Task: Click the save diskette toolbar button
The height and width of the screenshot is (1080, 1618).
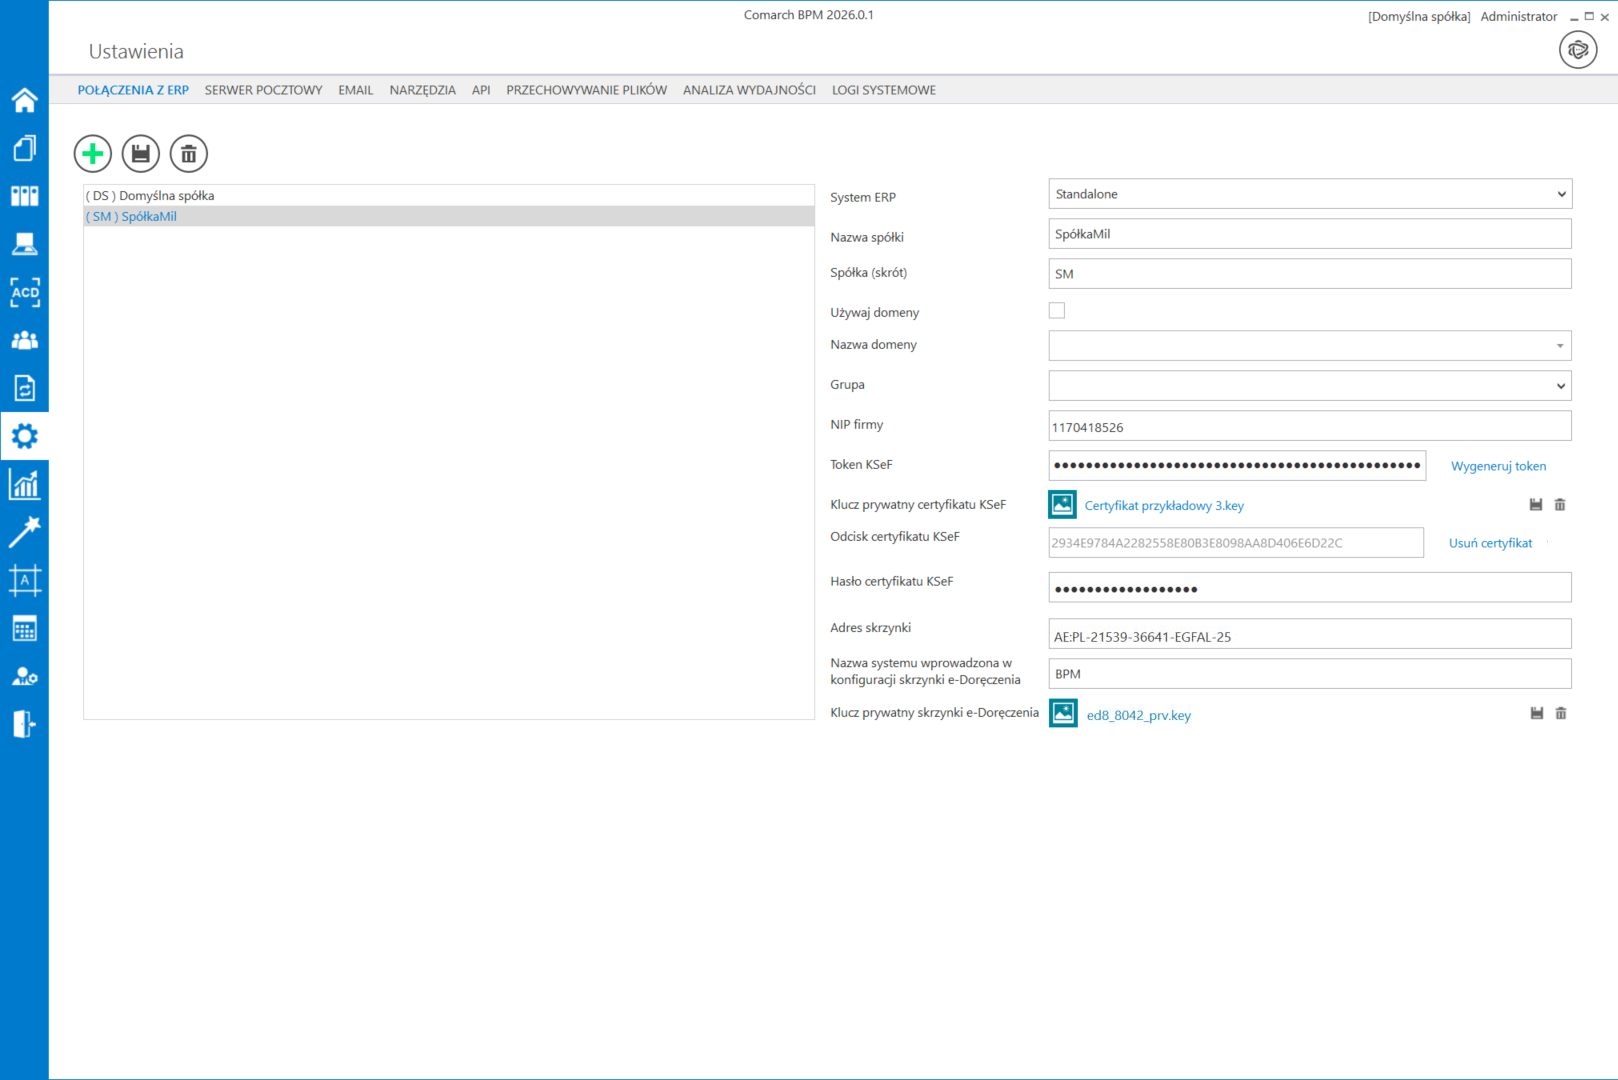Action: (141, 154)
